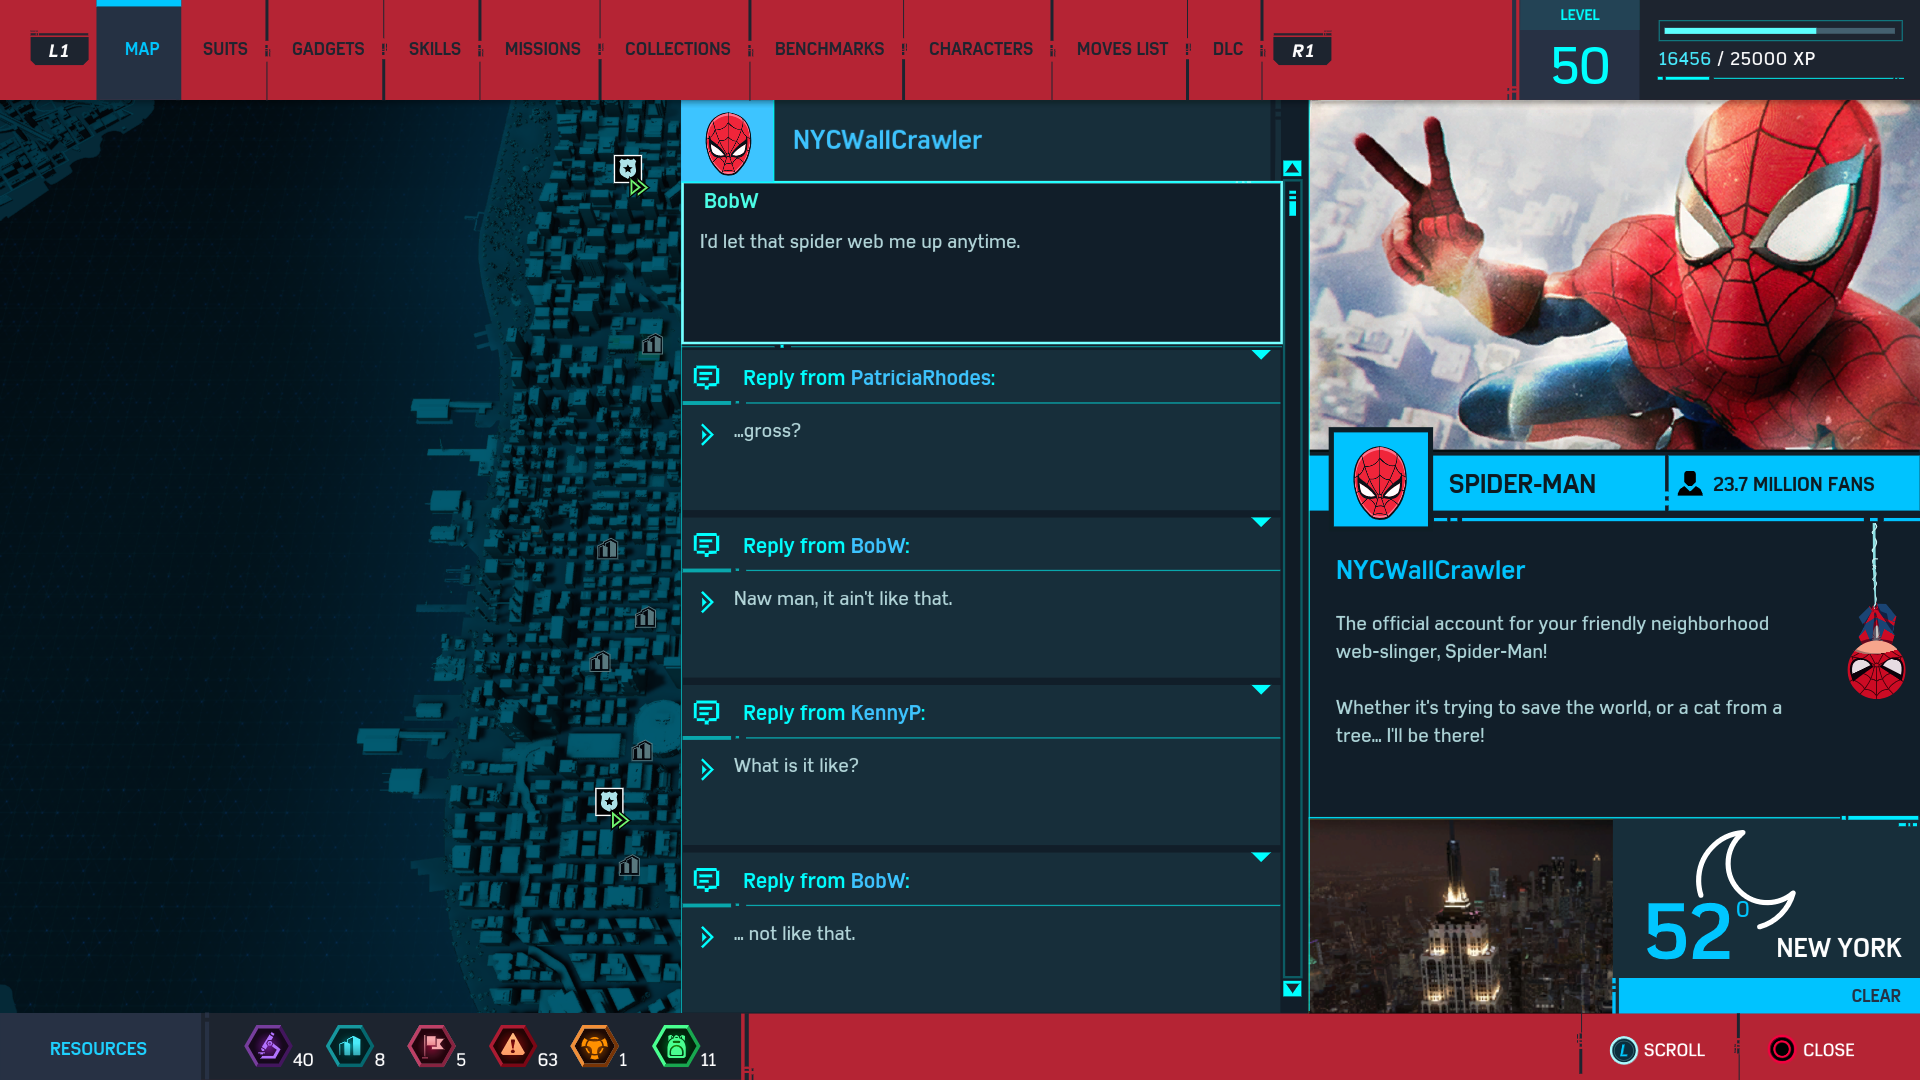Click the 23.7 MILLION FANS label
The image size is (1920, 1080).
click(x=1793, y=485)
